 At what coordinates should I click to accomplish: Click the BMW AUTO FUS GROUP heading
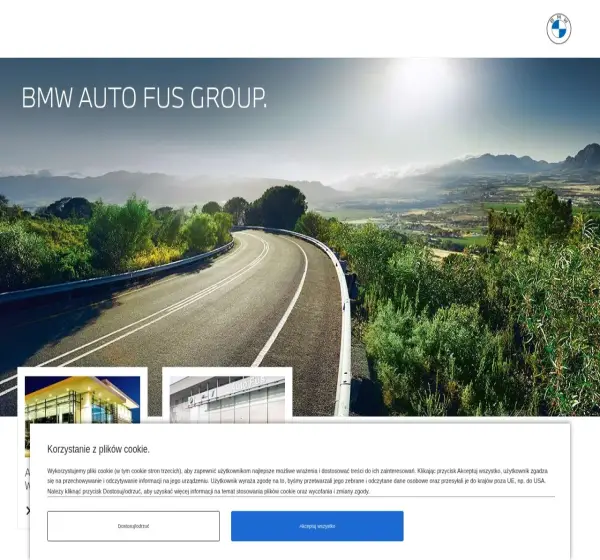144,98
